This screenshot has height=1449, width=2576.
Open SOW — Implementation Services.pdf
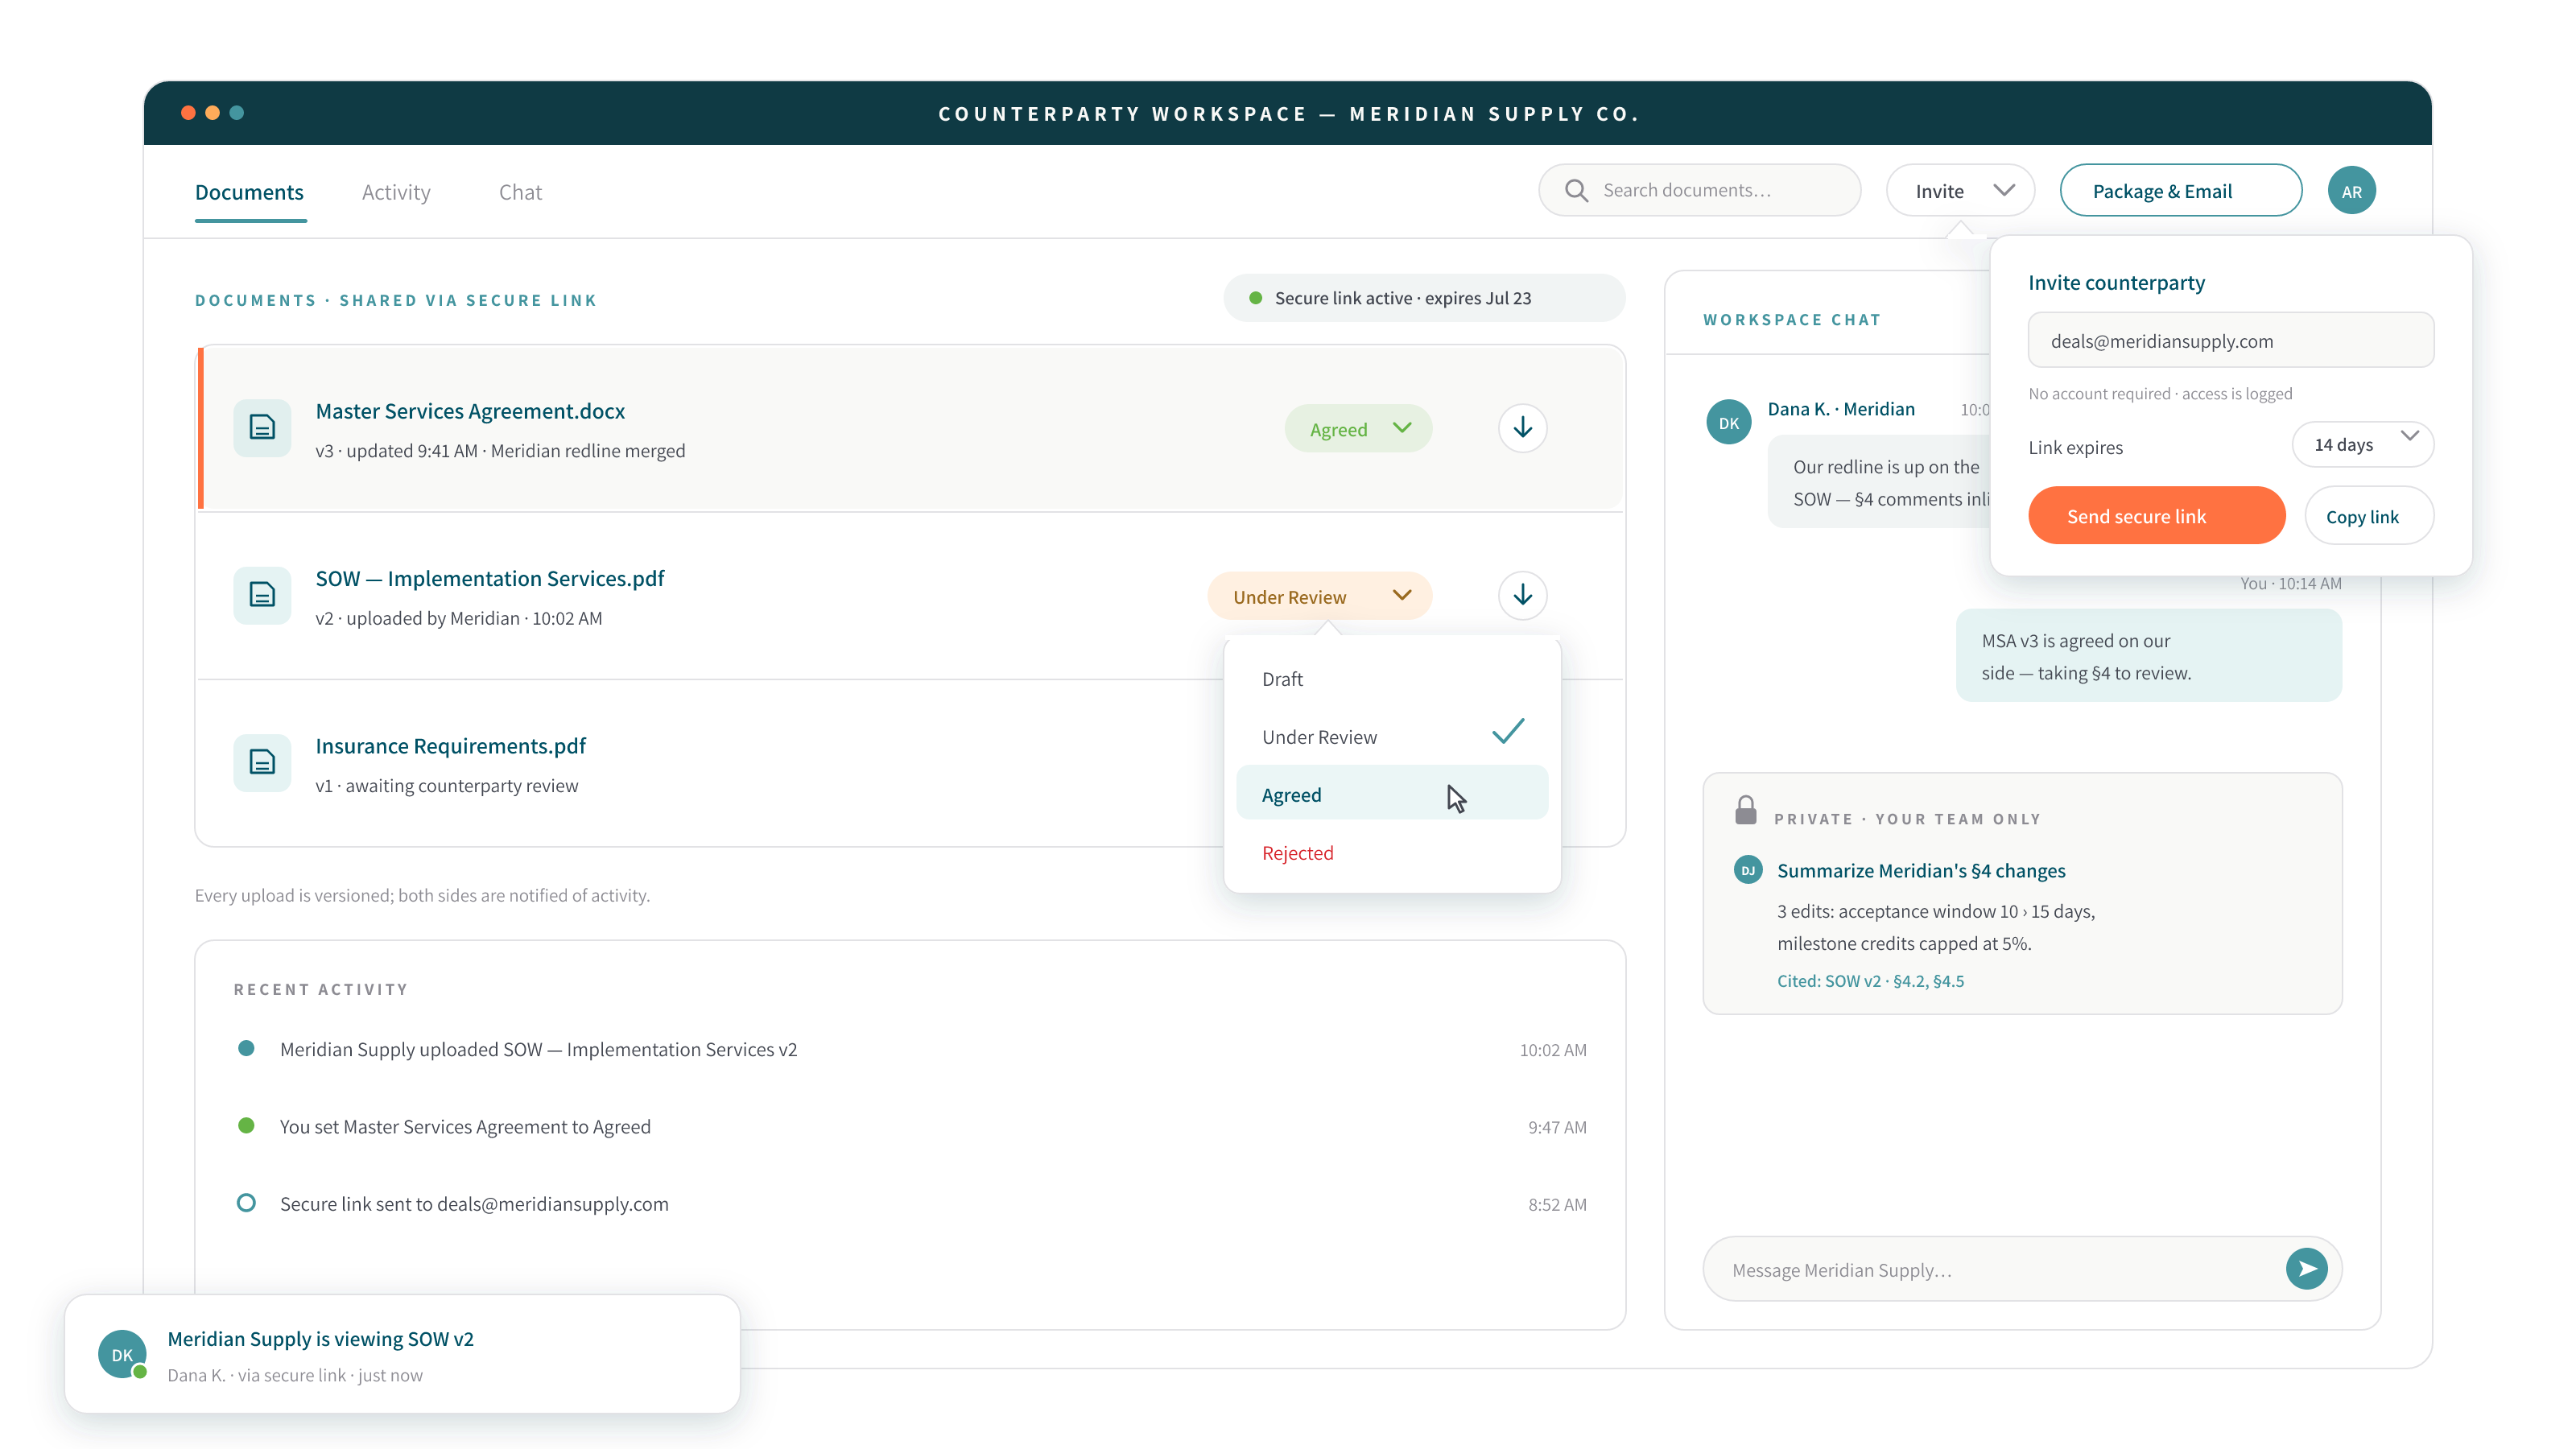[490, 578]
